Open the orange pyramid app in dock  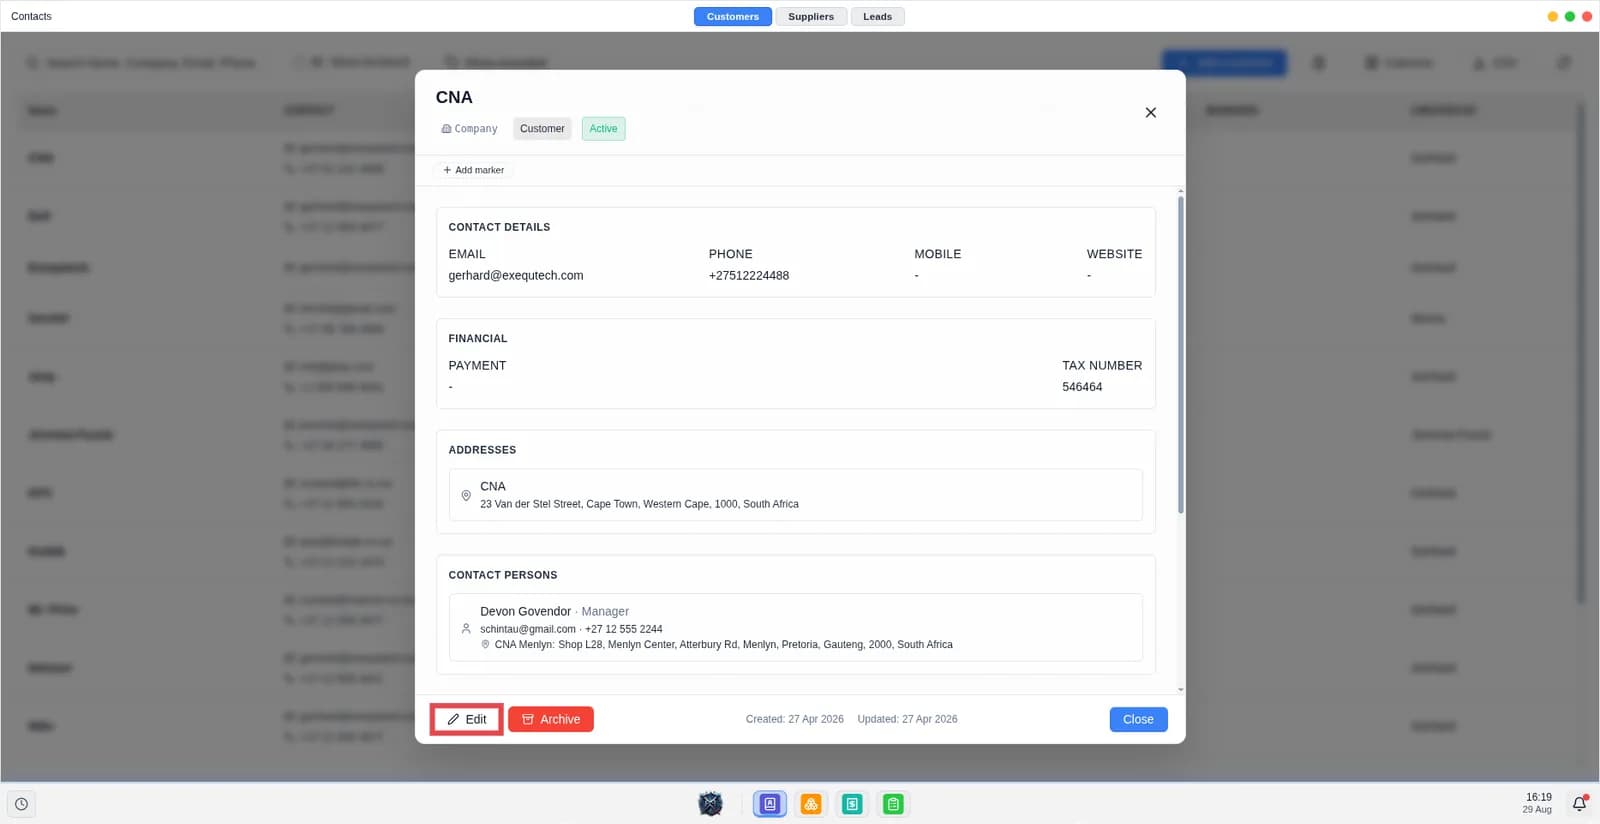811,804
